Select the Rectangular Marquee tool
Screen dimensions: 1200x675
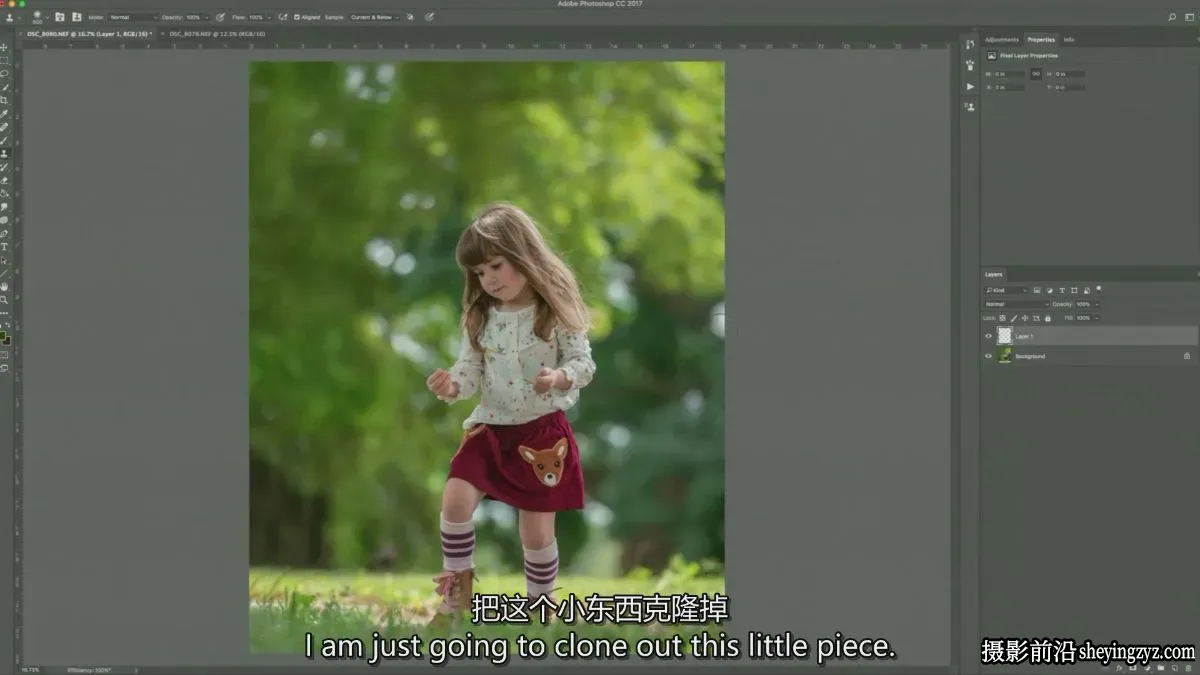[x=4, y=60]
